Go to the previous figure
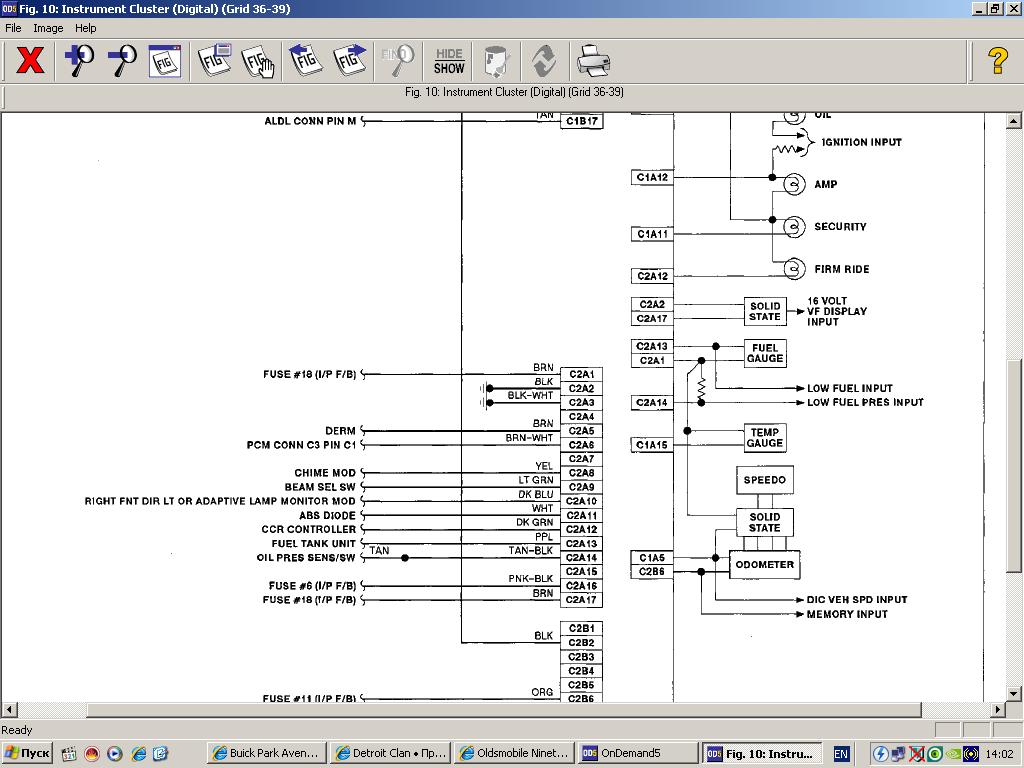Image resolution: width=1024 pixels, height=768 pixels. click(306, 61)
